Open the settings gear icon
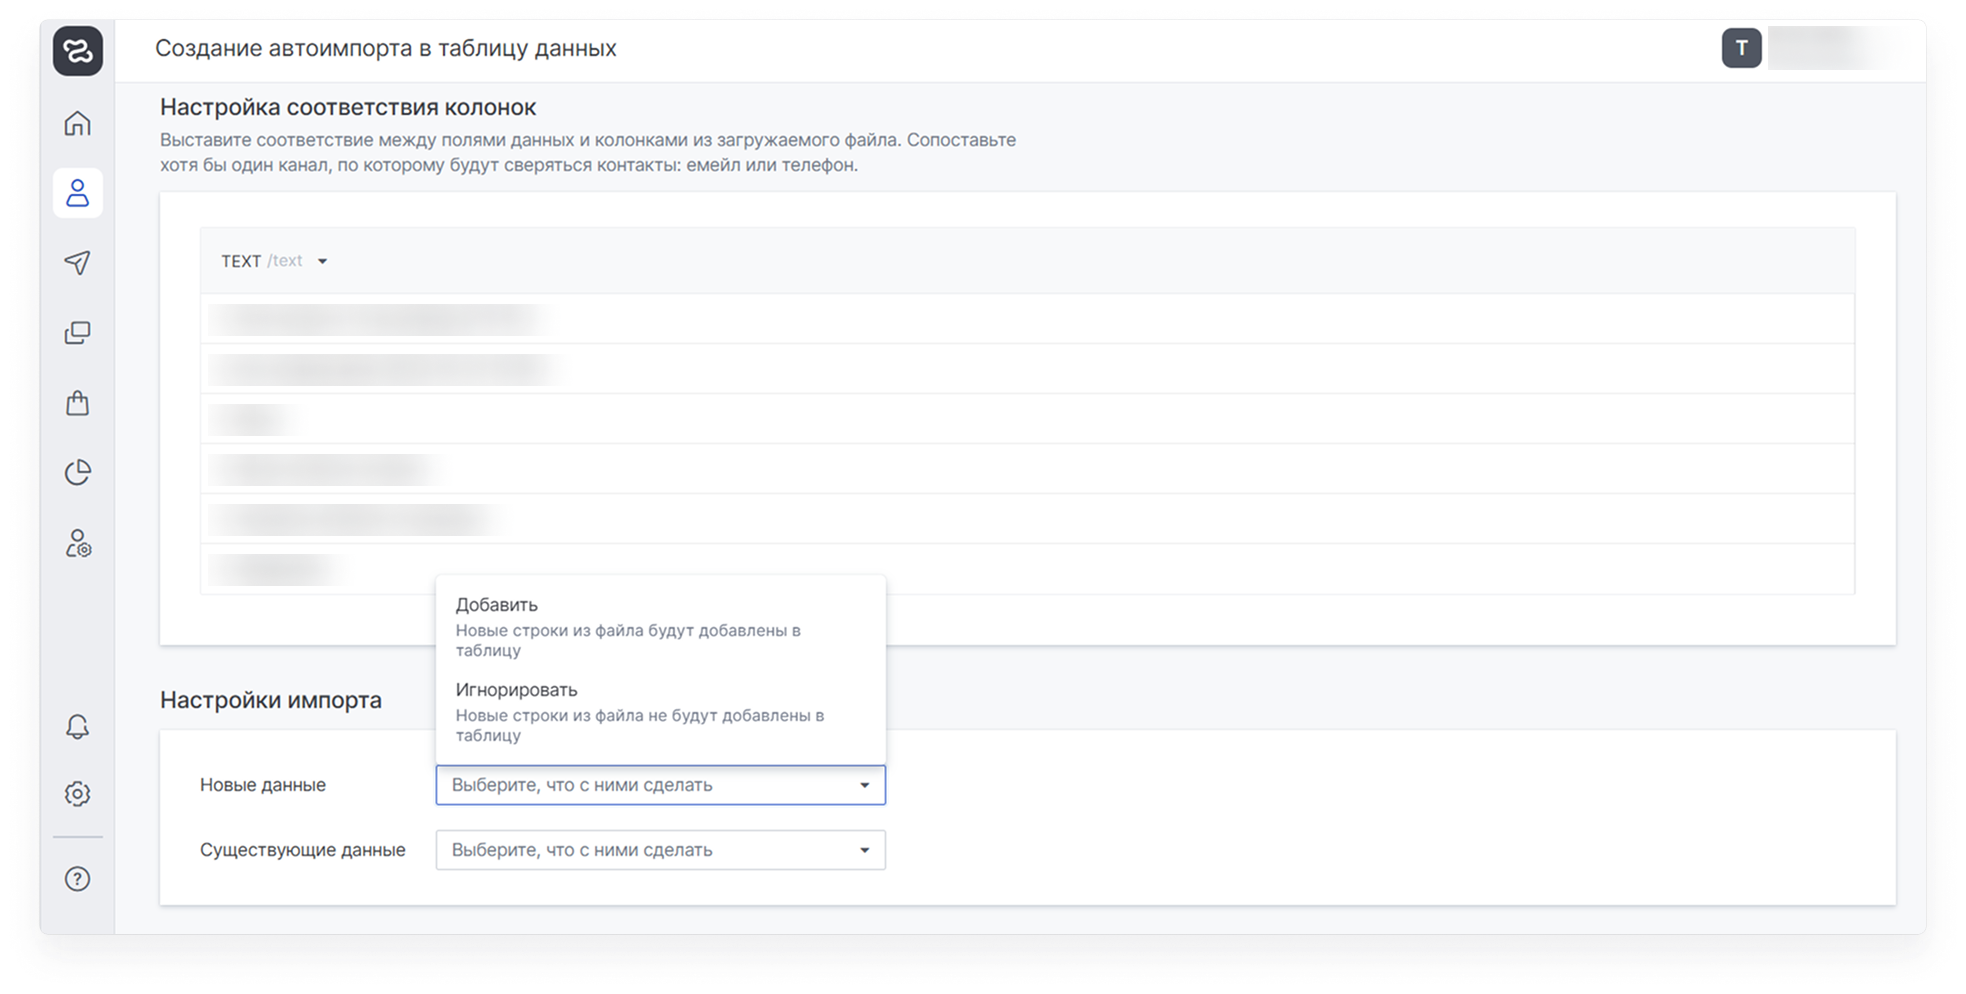 [78, 793]
